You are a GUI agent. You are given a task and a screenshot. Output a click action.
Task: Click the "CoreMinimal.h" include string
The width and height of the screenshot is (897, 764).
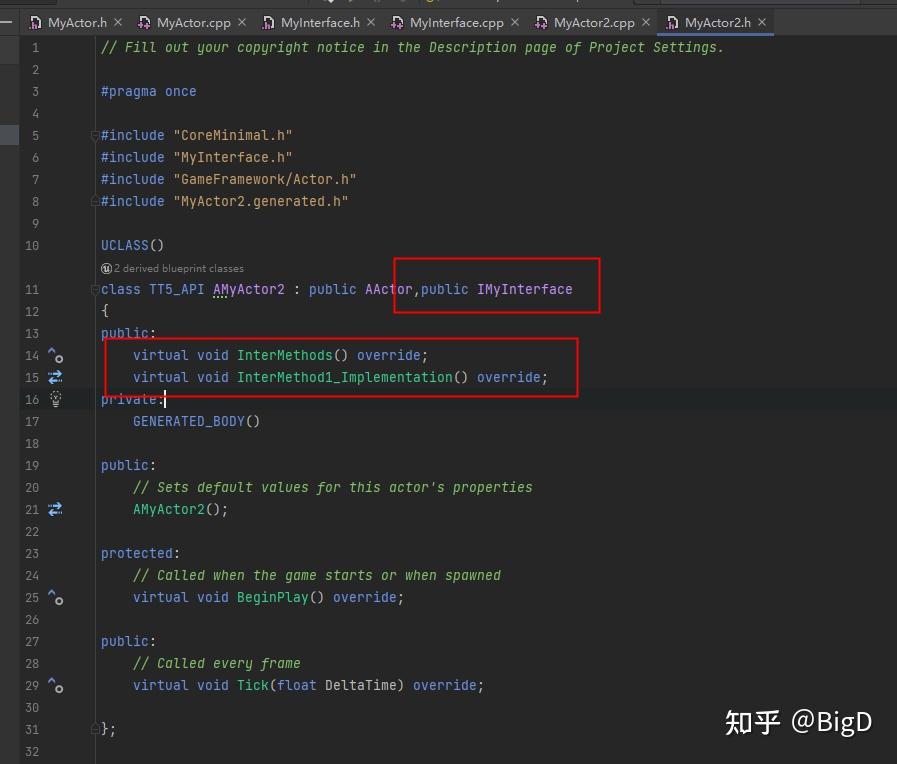(233, 136)
